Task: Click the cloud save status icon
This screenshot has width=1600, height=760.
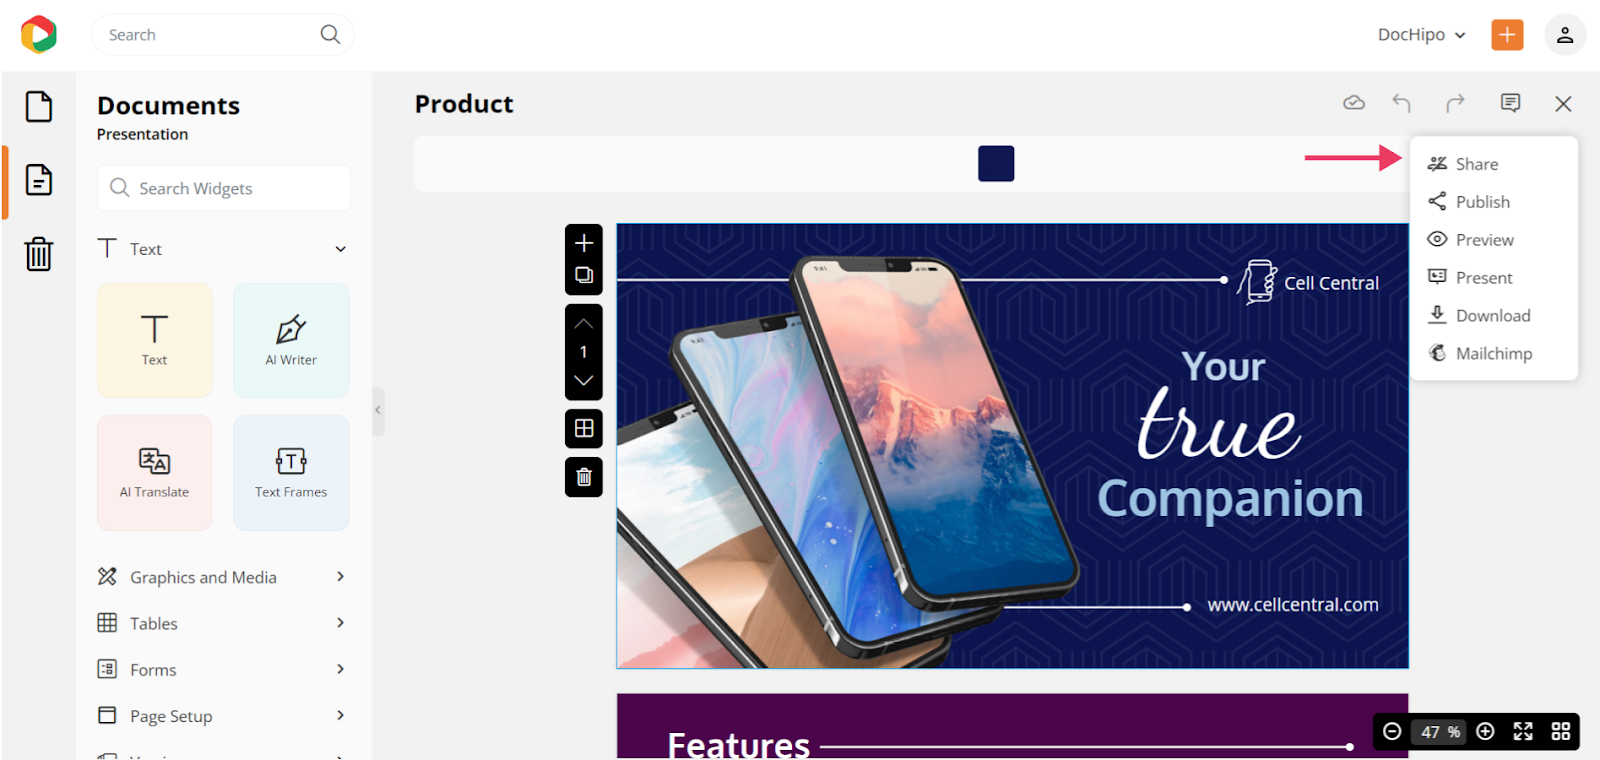Action: tap(1354, 103)
